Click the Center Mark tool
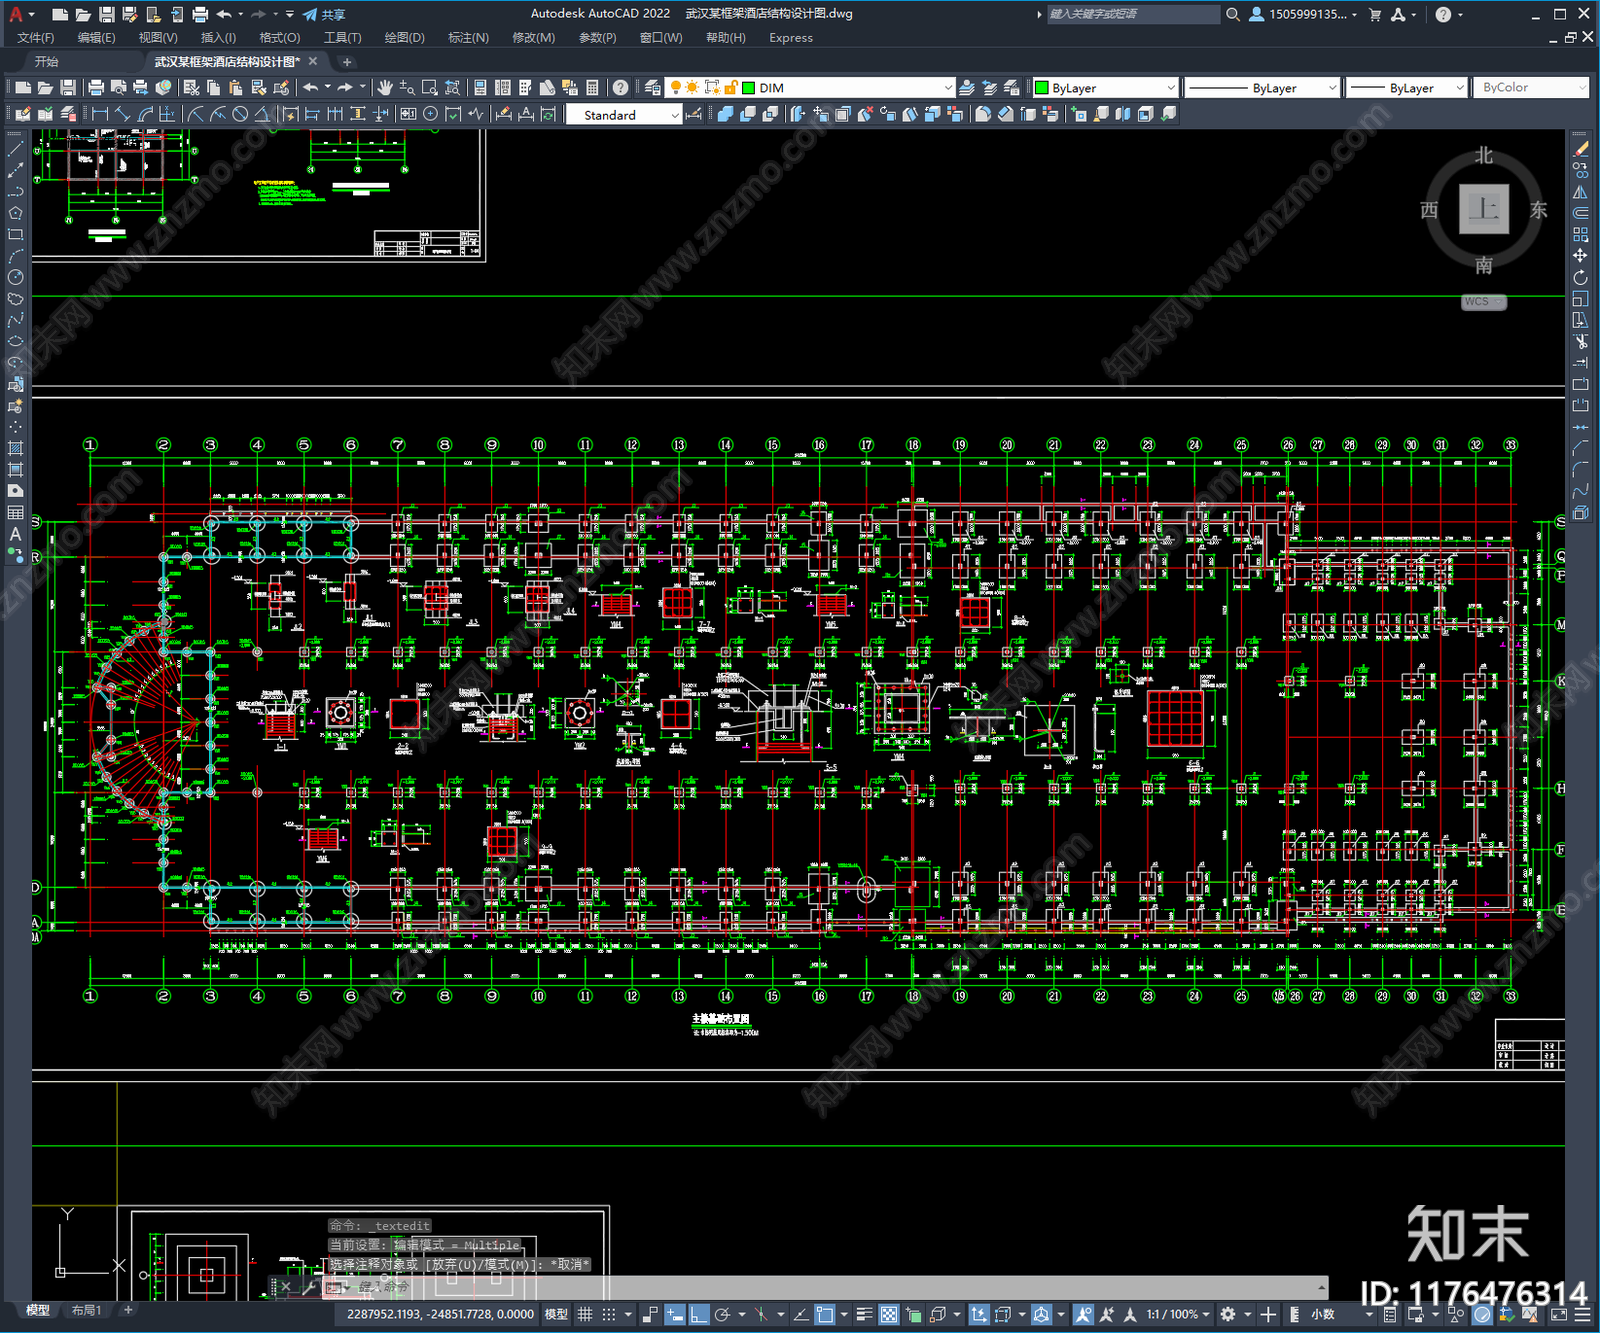This screenshot has height=1333, width=1600. coord(430,114)
